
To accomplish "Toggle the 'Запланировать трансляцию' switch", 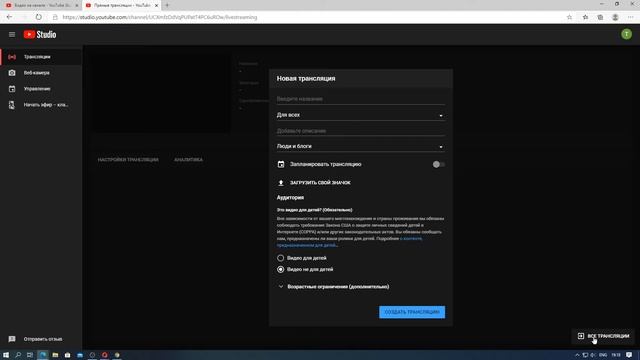I will point(439,164).
